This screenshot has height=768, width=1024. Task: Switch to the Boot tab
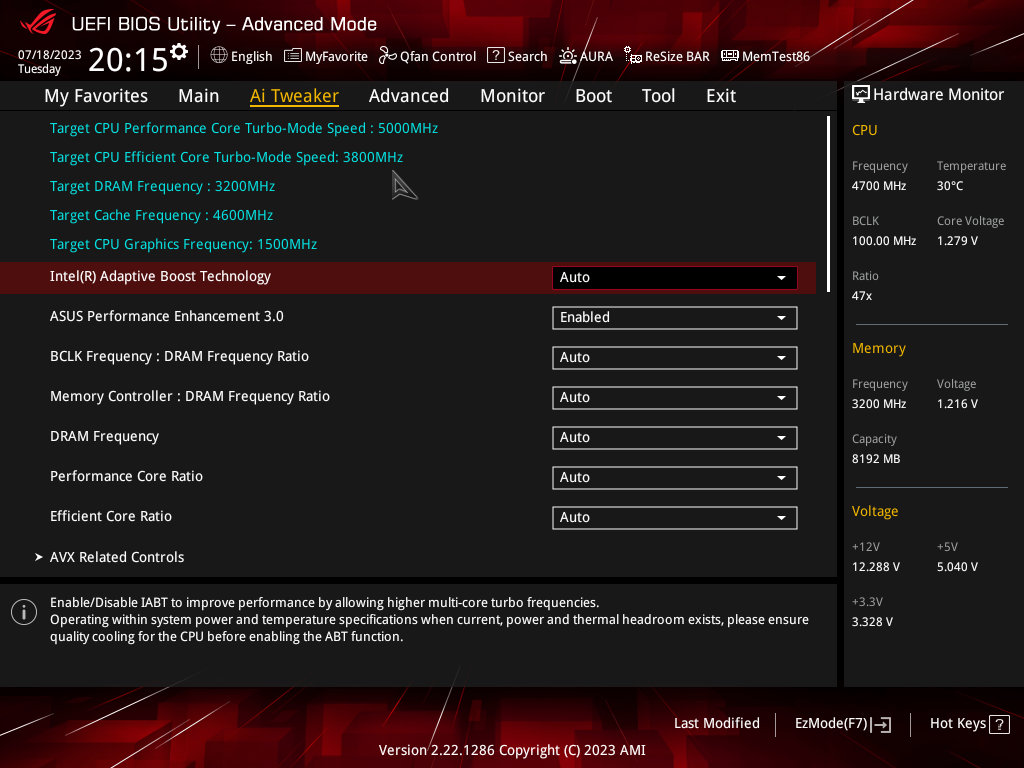tap(594, 96)
